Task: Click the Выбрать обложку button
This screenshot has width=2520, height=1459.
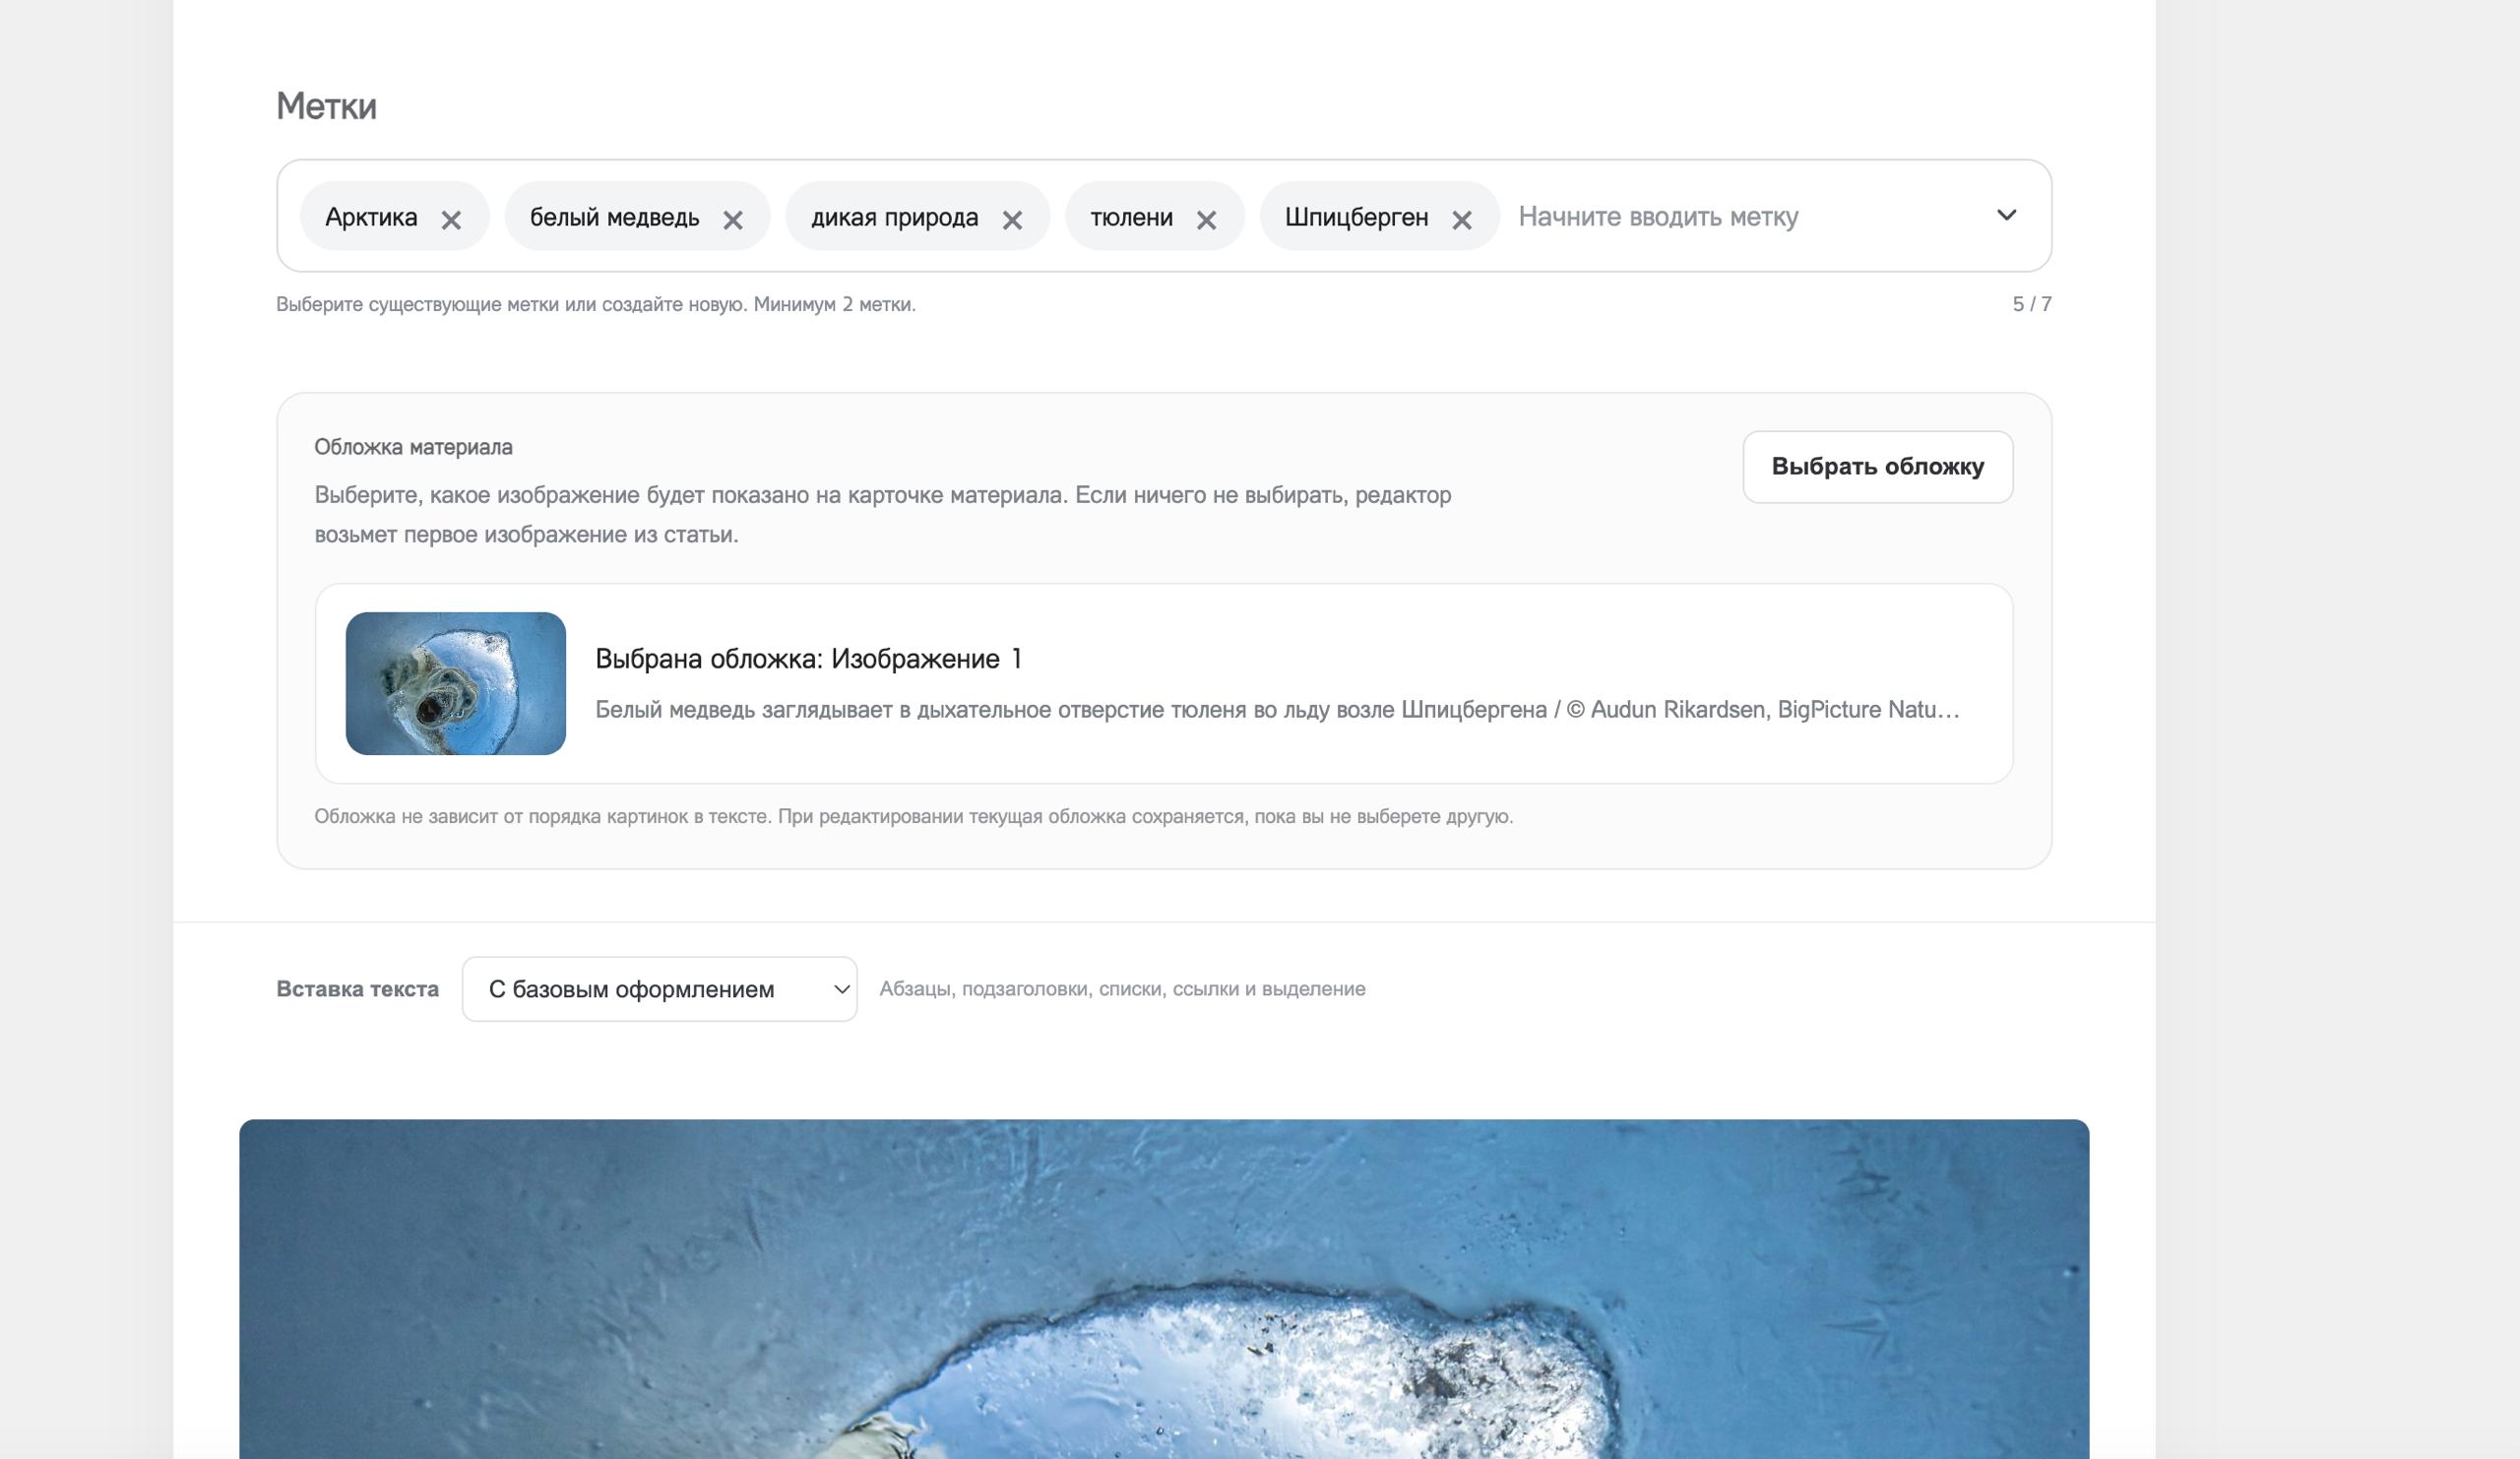Action: click(x=1877, y=467)
